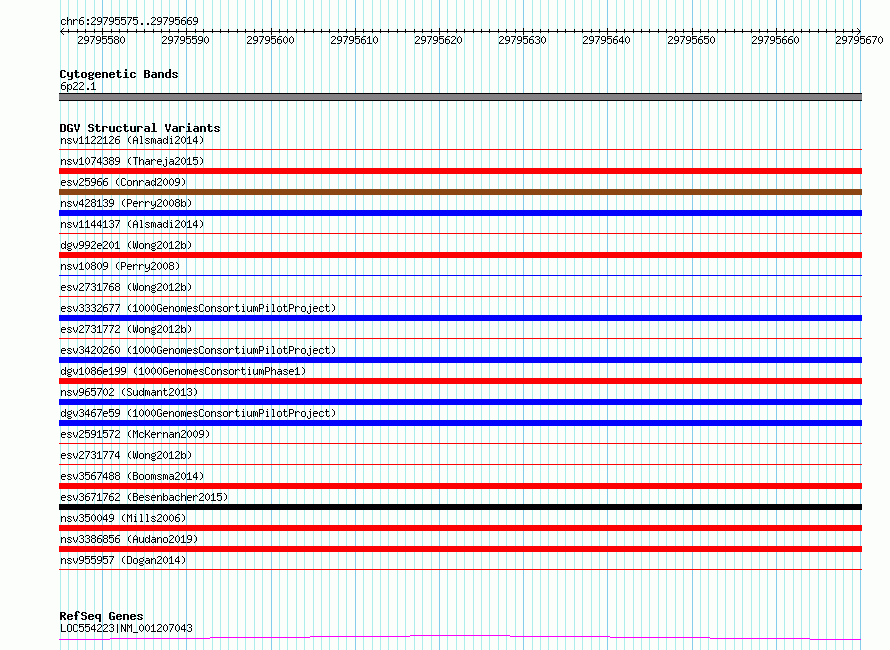890x650 pixels.
Task: Click ruler position 29795580
Action: click(102, 40)
